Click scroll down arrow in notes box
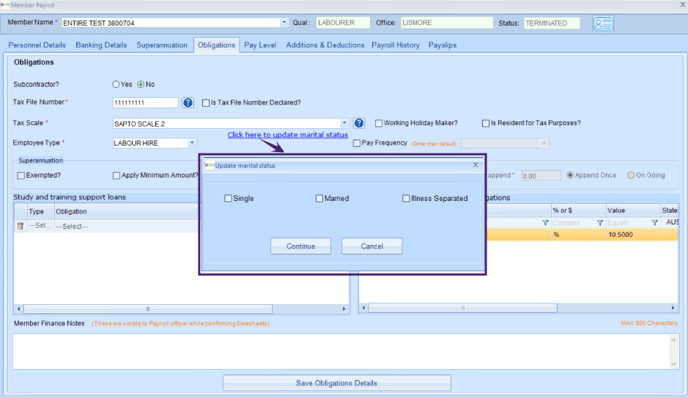Viewport: 688px width, 397px height. (674, 364)
